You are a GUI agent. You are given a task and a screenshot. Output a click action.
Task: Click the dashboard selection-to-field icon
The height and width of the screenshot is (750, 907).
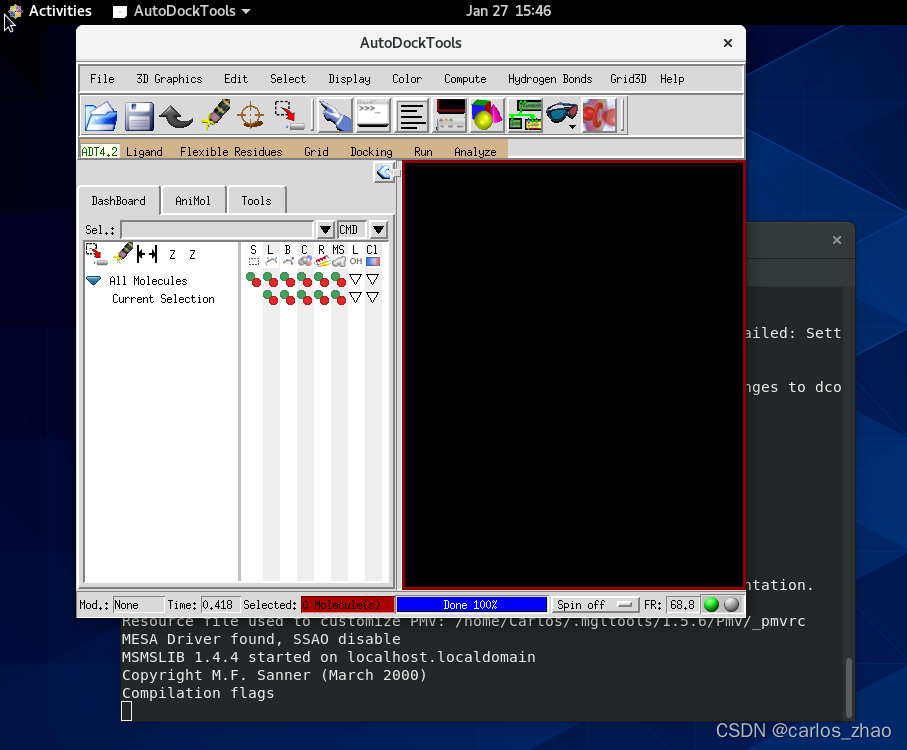[96, 254]
